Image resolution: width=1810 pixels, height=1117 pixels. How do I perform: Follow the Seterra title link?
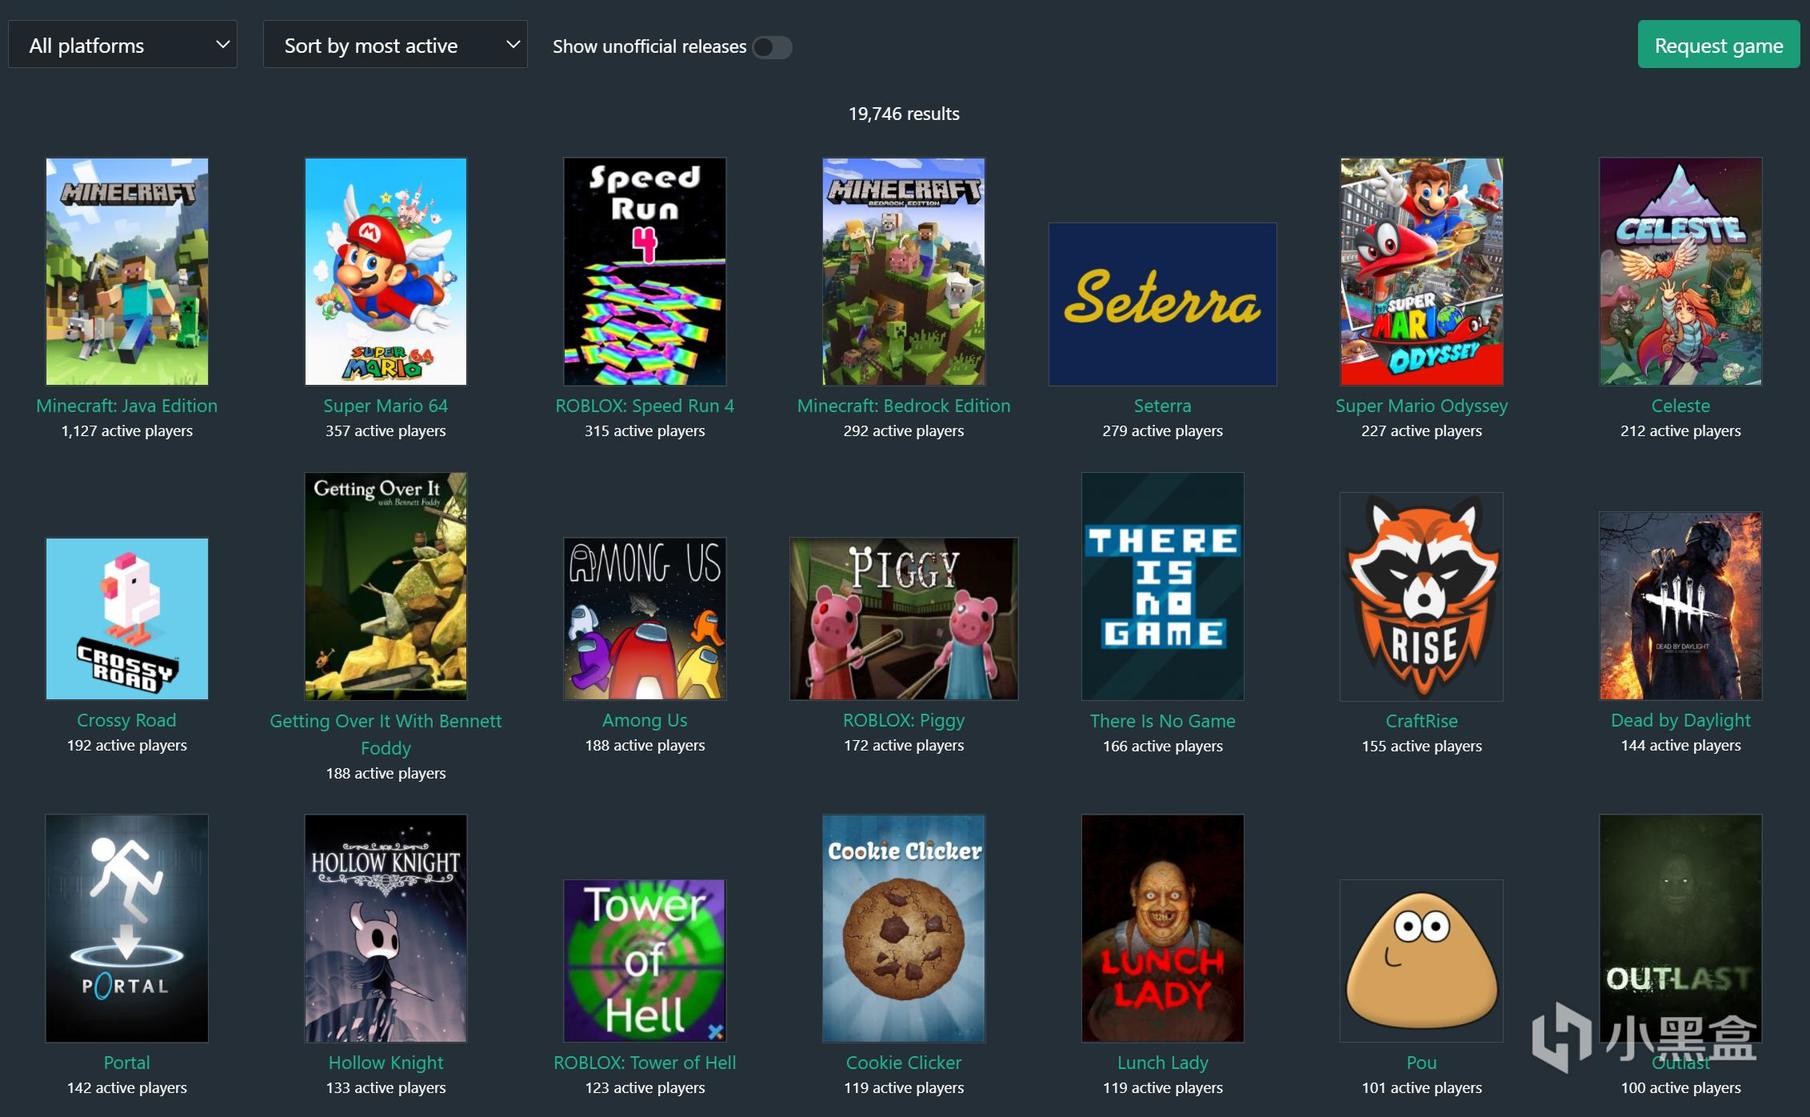(1163, 406)
